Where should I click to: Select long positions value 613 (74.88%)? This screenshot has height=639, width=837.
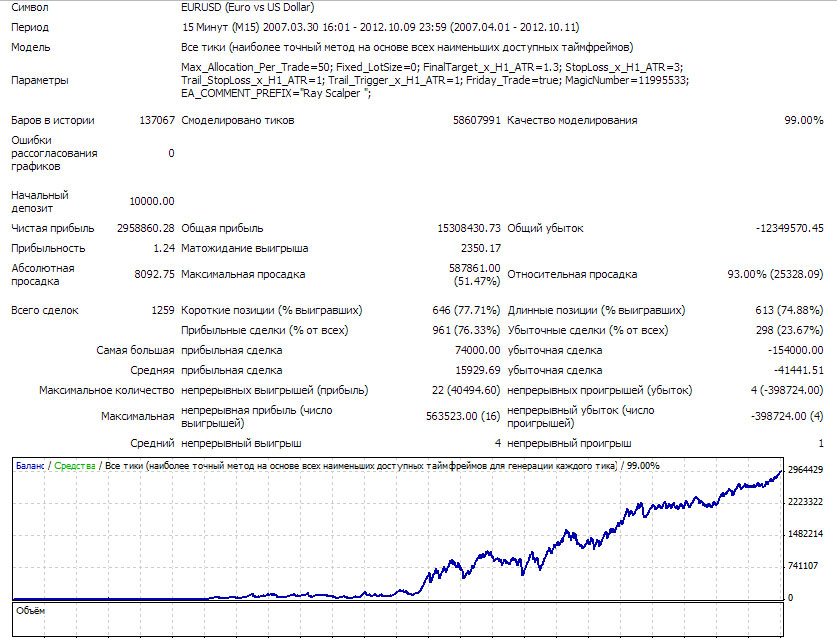(789, 311)
